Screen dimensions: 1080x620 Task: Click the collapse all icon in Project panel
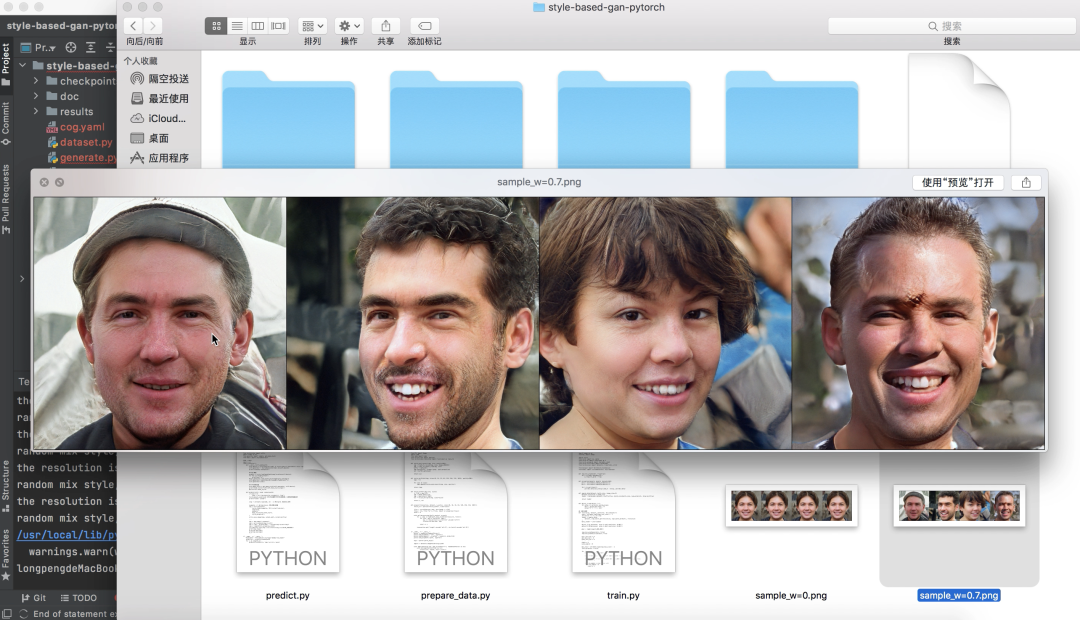click(110, 48)
